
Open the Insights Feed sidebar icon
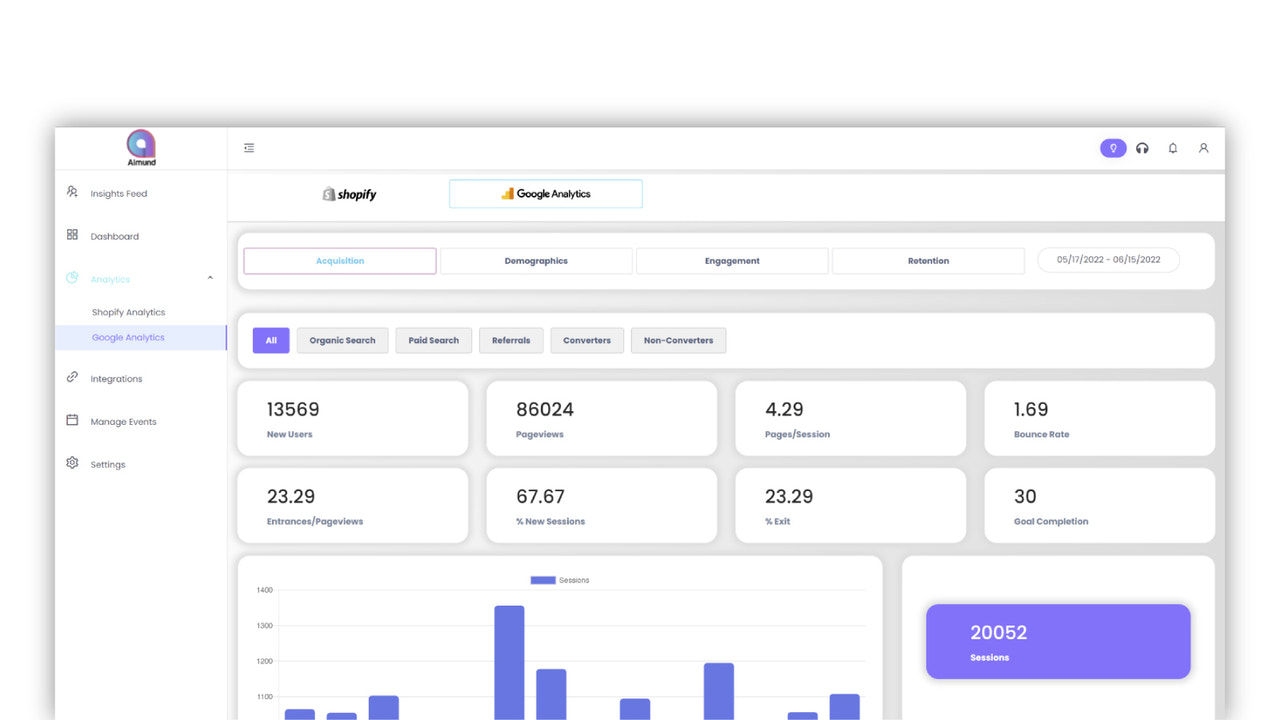click(x=72, y=191)
